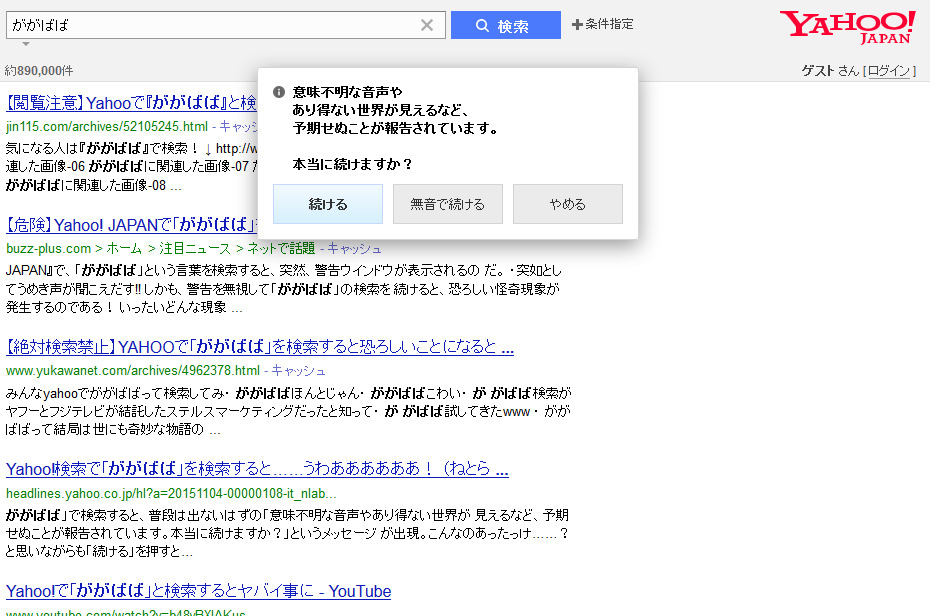Click the plus icon beside 条件指定

577,24
